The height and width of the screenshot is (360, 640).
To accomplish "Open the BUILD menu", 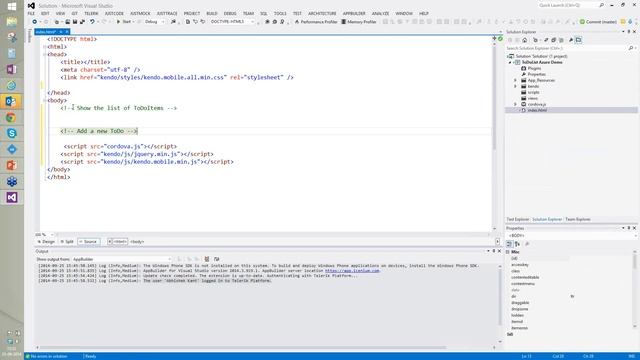I will coord(212,13).
